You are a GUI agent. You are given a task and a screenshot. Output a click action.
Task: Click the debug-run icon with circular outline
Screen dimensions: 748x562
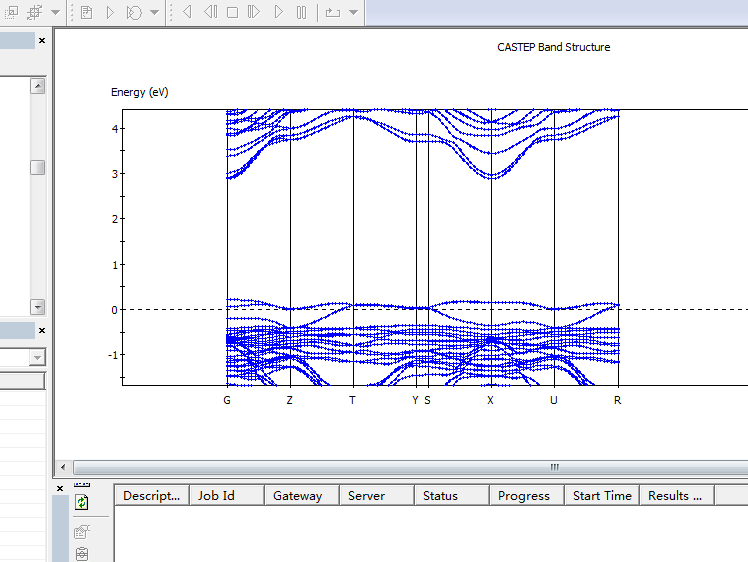134,12
